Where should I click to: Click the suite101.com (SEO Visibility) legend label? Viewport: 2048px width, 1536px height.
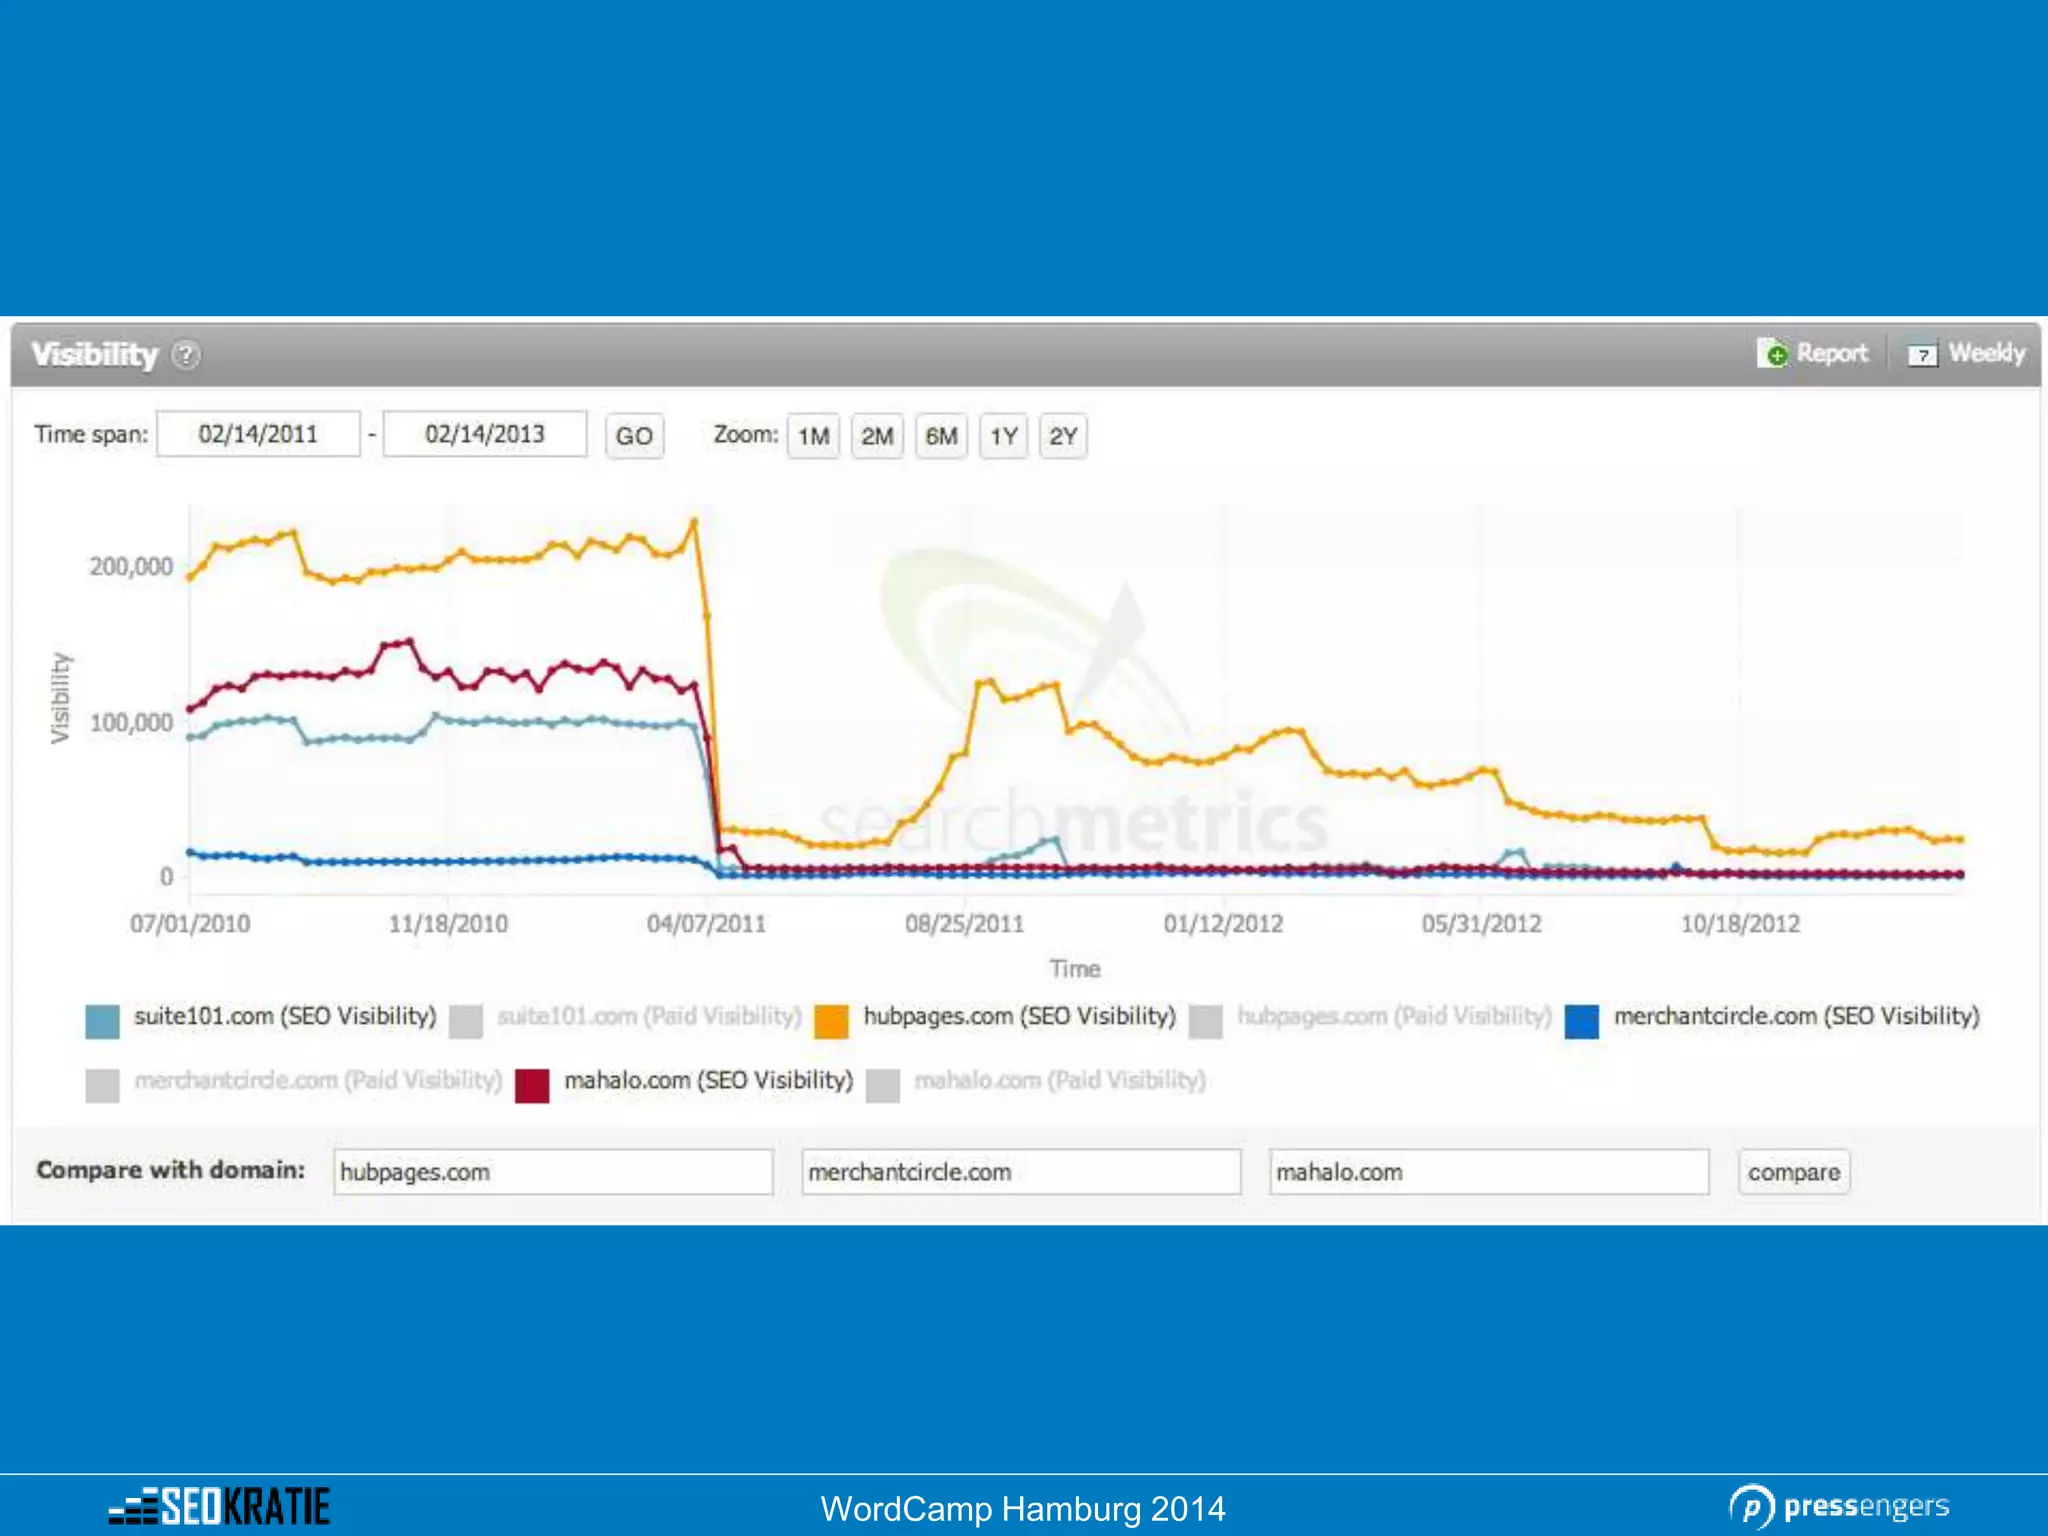tap(285, 1017)
